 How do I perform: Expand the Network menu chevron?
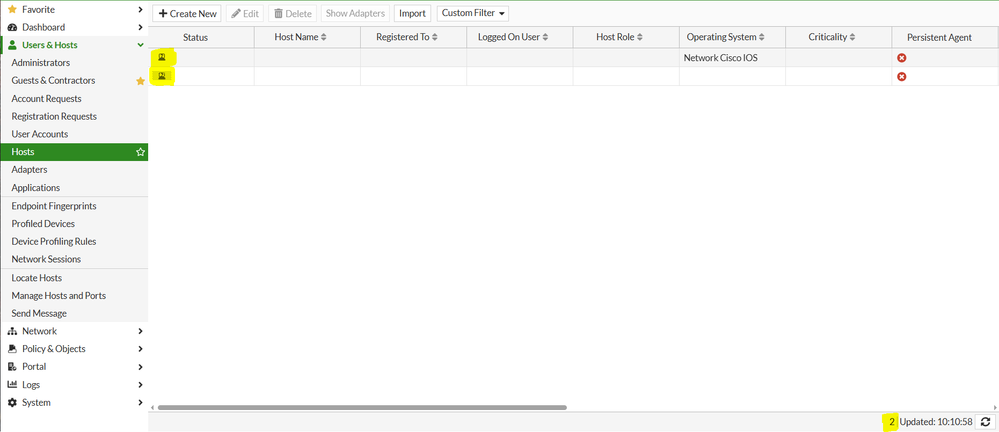tap(140, 331)
